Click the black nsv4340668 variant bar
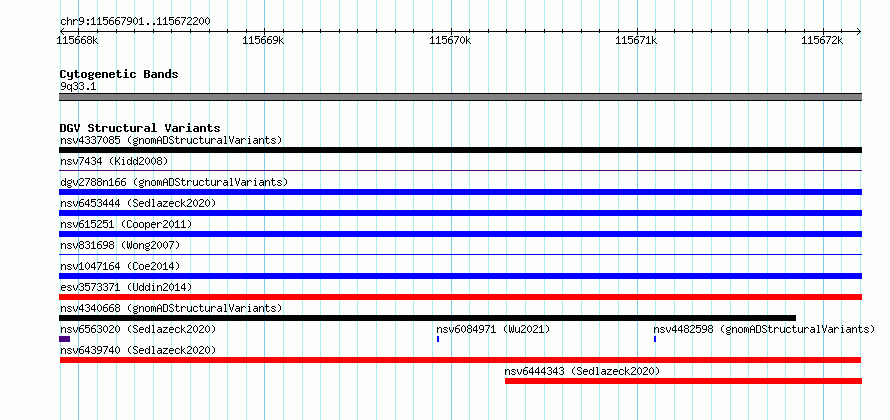This screenshot has height=420, width=890. click(427, 318)
